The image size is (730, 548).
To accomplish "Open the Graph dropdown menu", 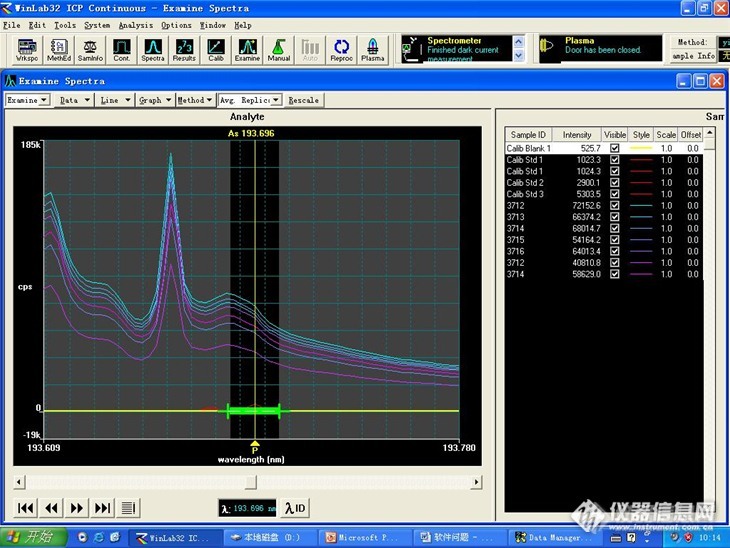I will point(155,100).
